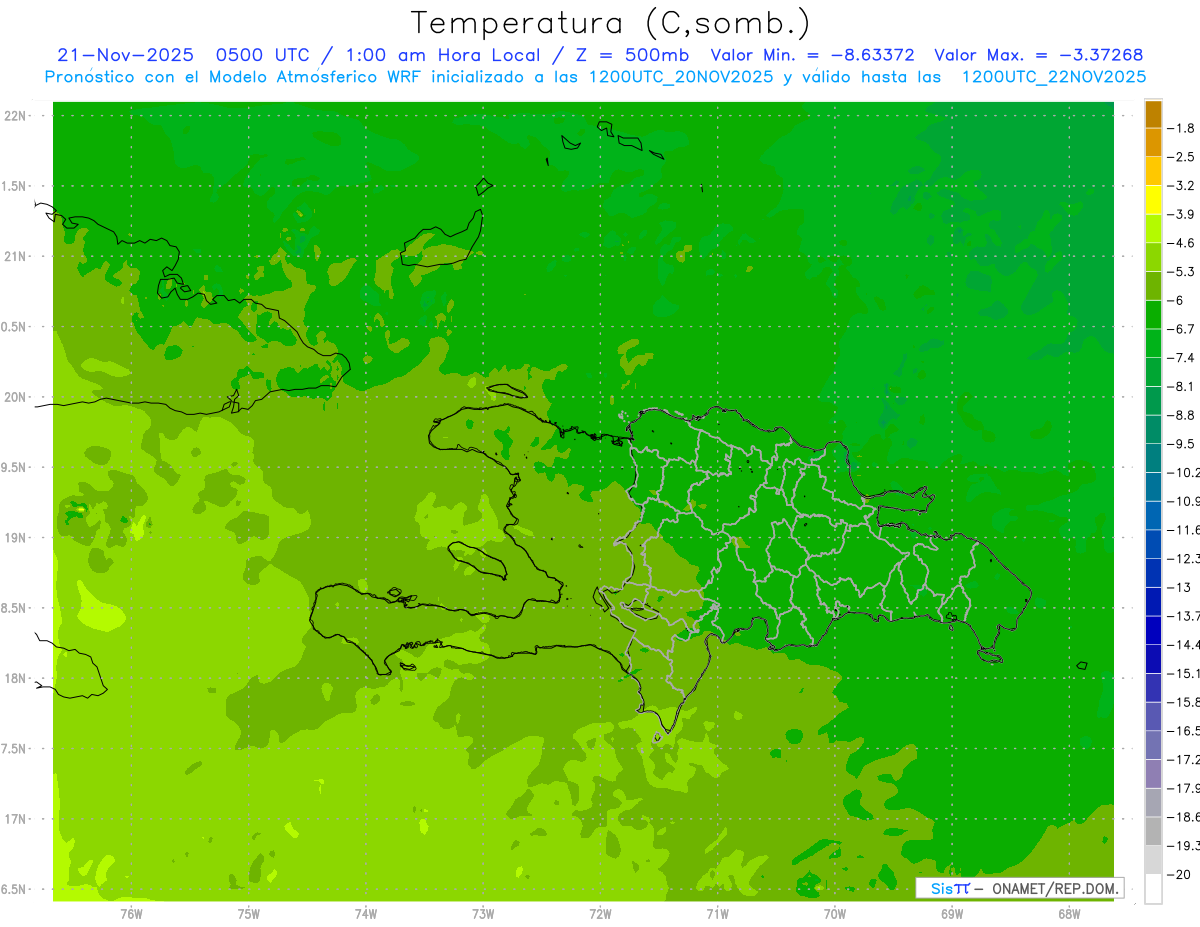The width and height of the screenshot is (1200, 927).
Task: Click the 76W longitude axis label
Action: (131, 913)
